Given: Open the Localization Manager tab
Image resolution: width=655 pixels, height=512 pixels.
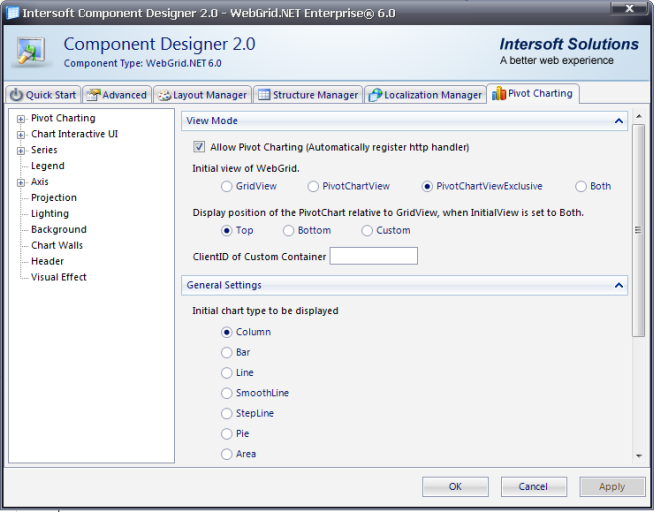Looking at the screenshot, I should click(425, 95).
